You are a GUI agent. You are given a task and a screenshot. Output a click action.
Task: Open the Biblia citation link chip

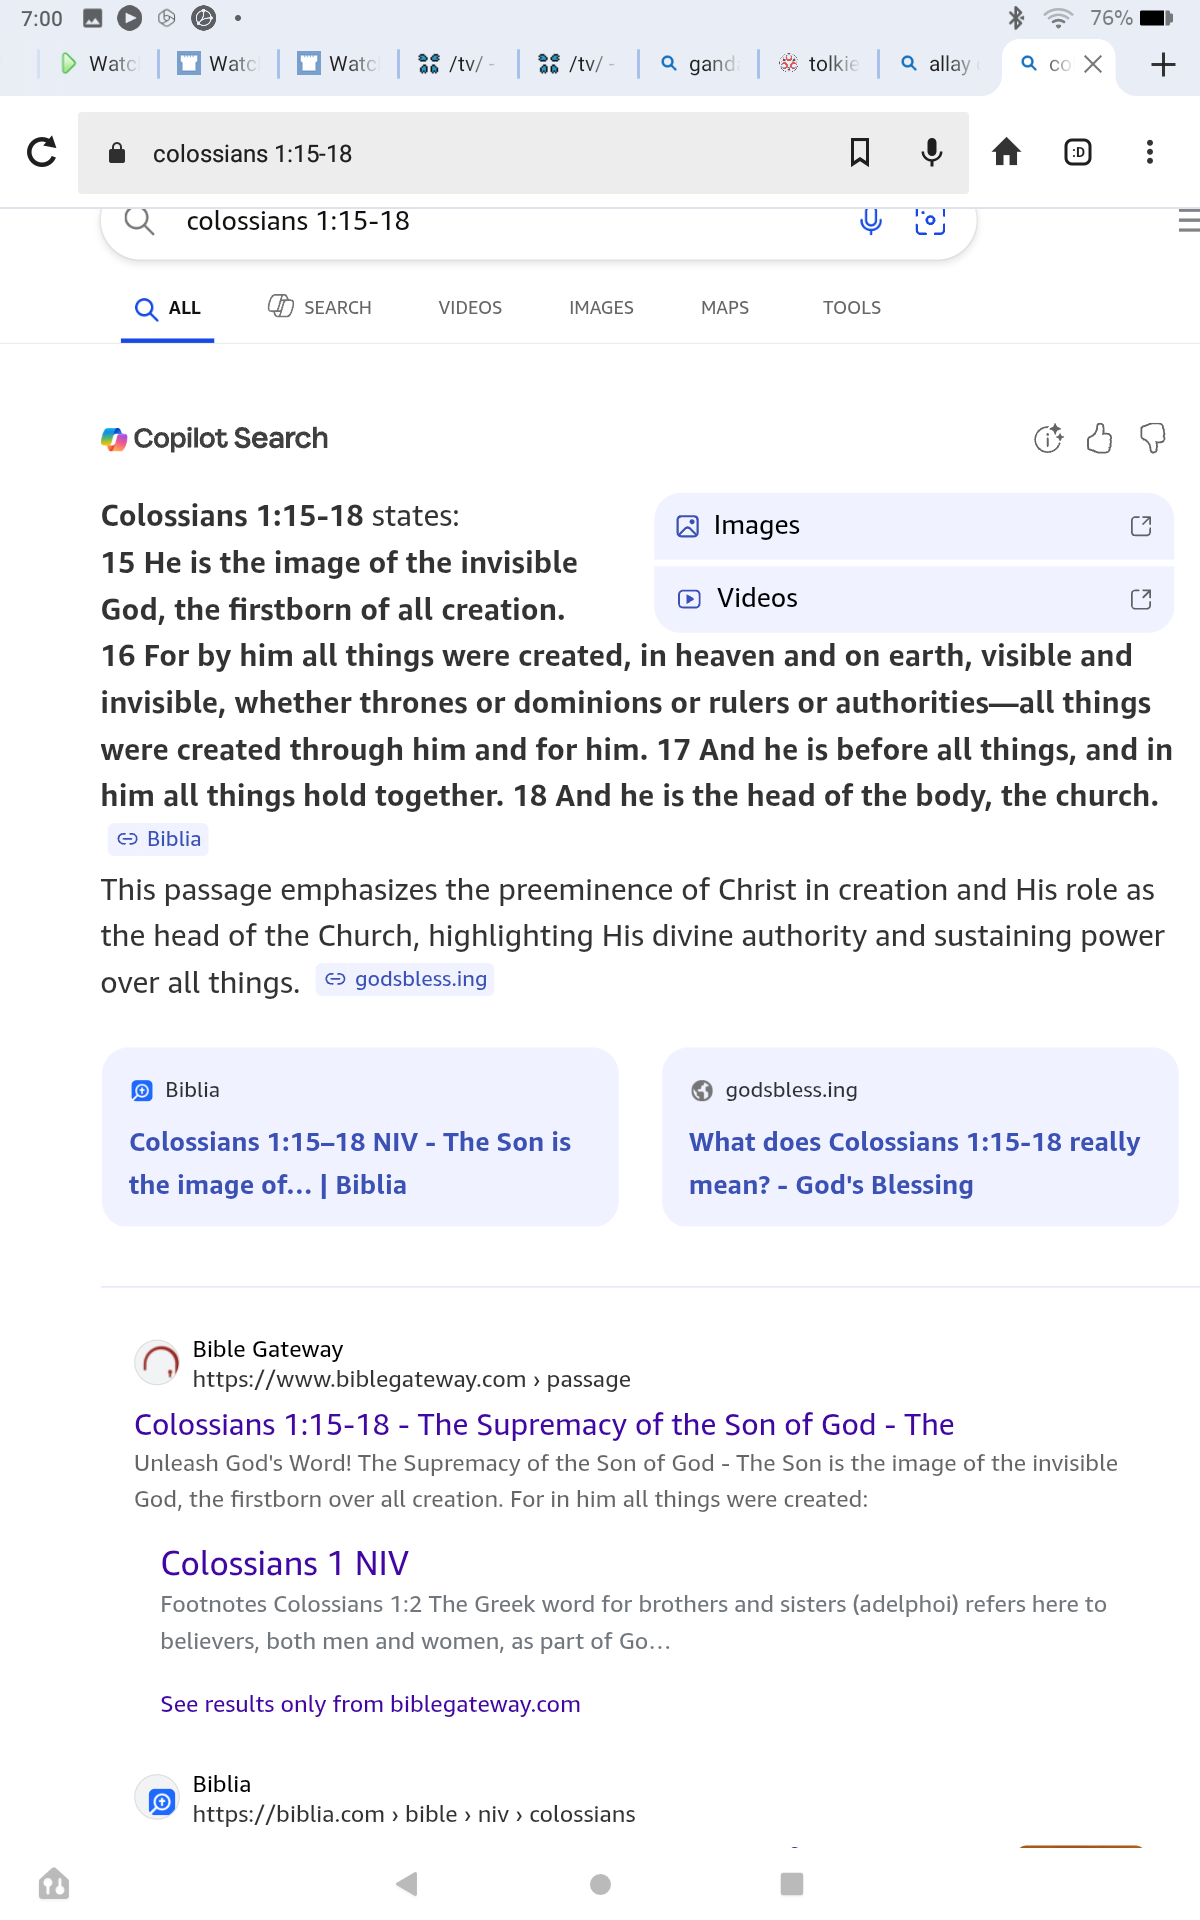coord(159,839)
